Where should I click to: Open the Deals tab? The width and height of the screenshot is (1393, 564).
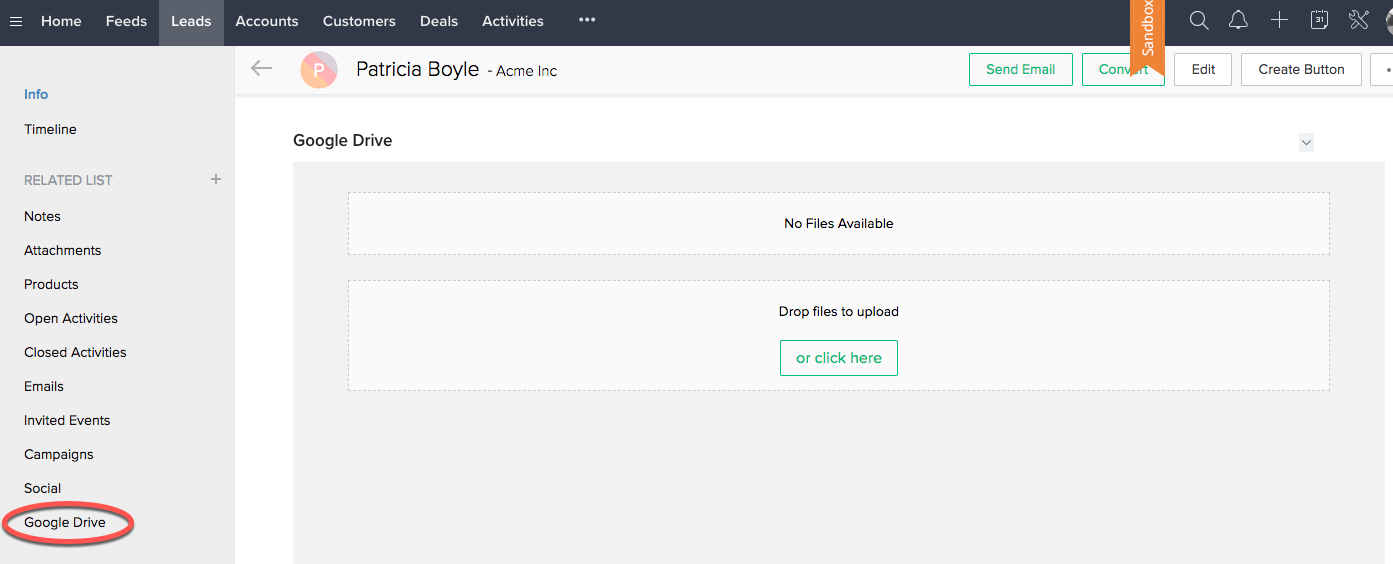[439, 21]
